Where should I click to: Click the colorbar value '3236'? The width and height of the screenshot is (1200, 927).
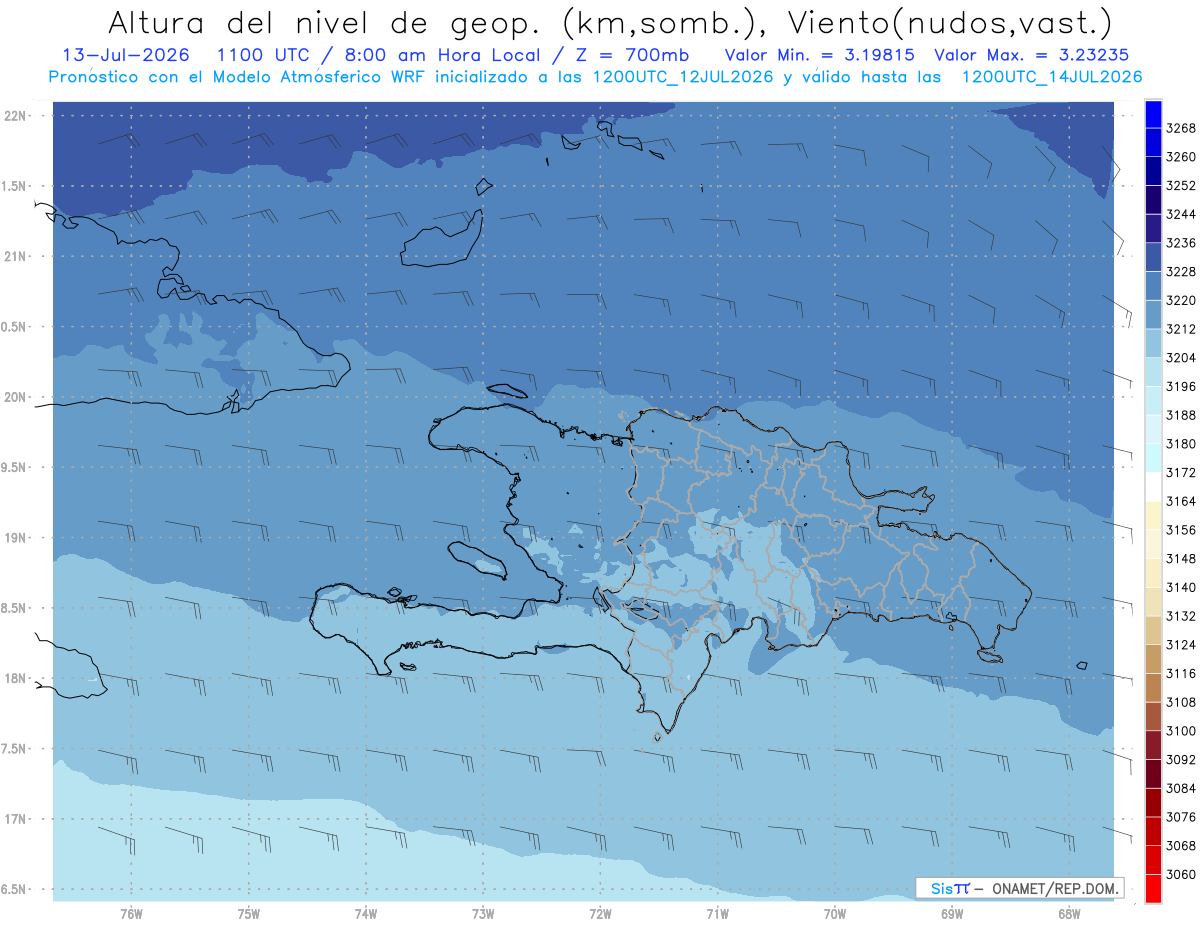[x=1181, y=243]
